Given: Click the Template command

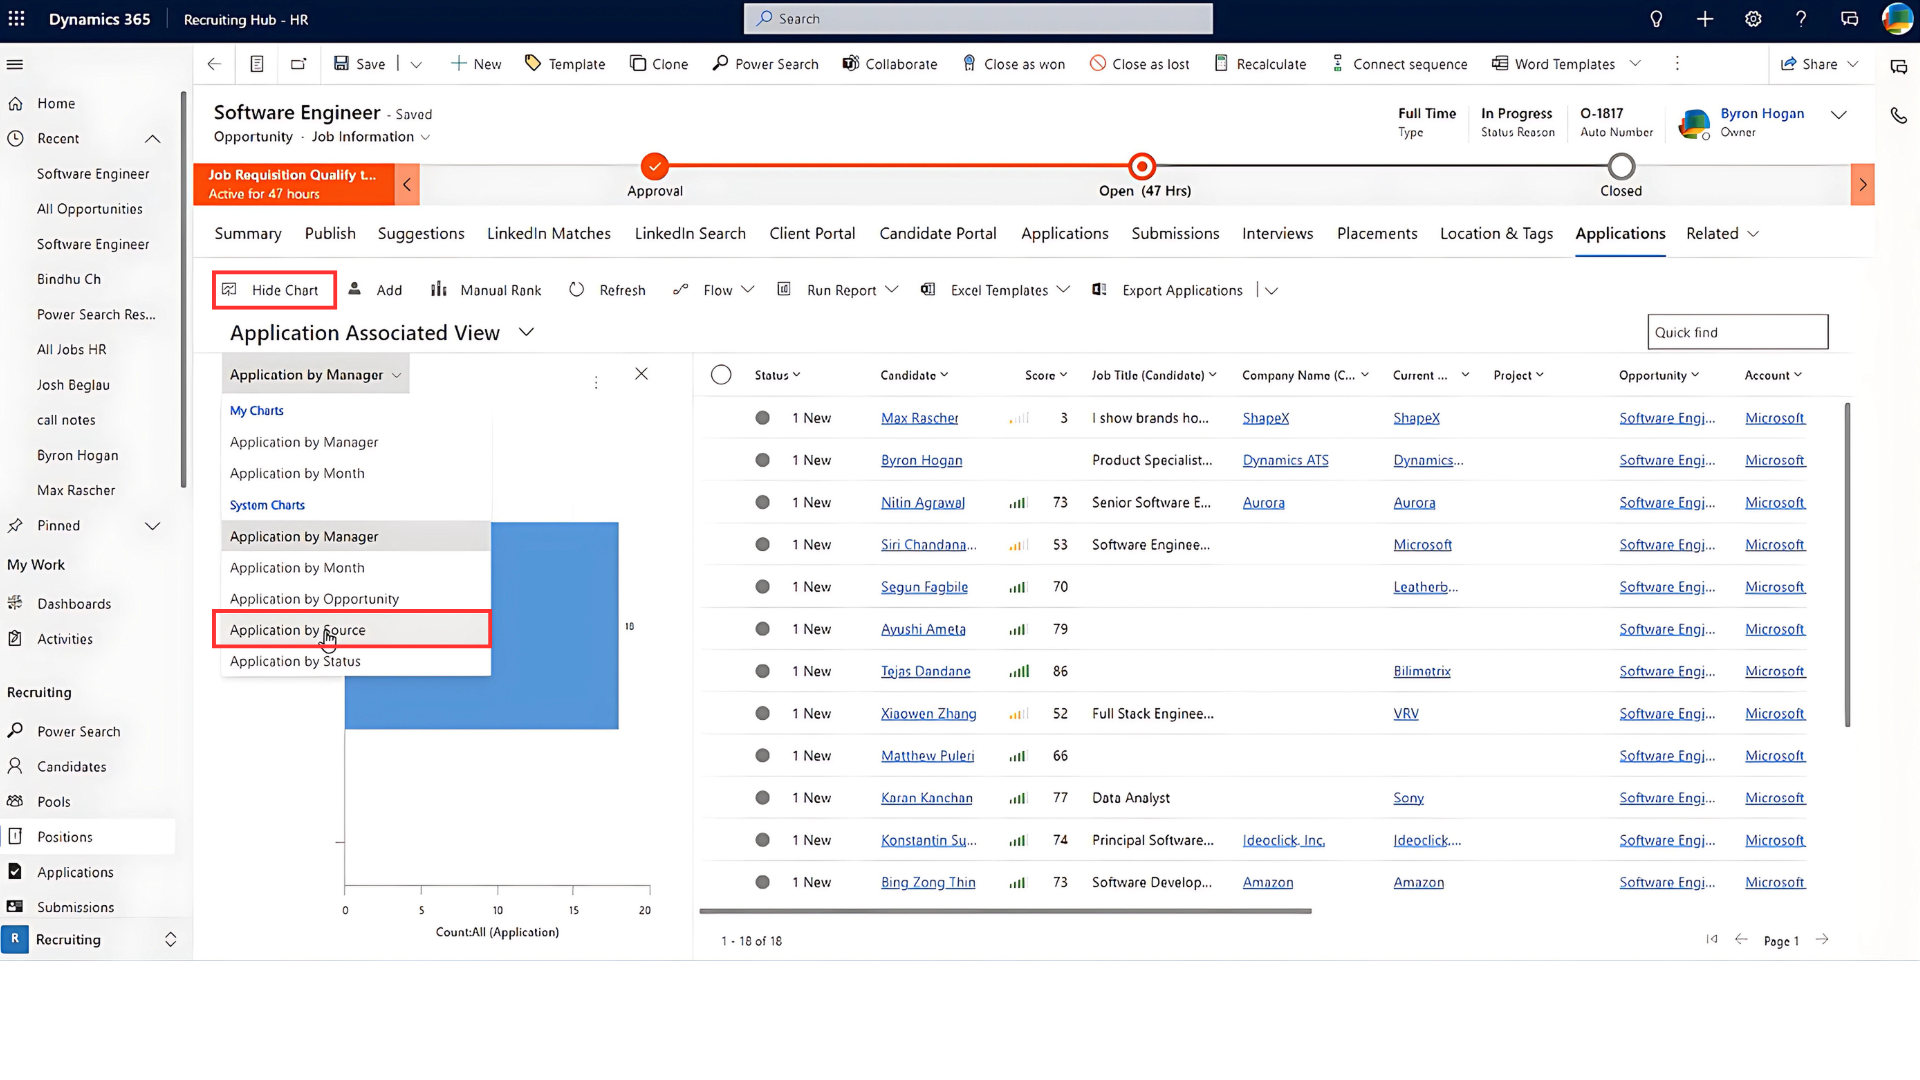Looking at the screenshot, I should pyautogui.click(x=565, y=64).
